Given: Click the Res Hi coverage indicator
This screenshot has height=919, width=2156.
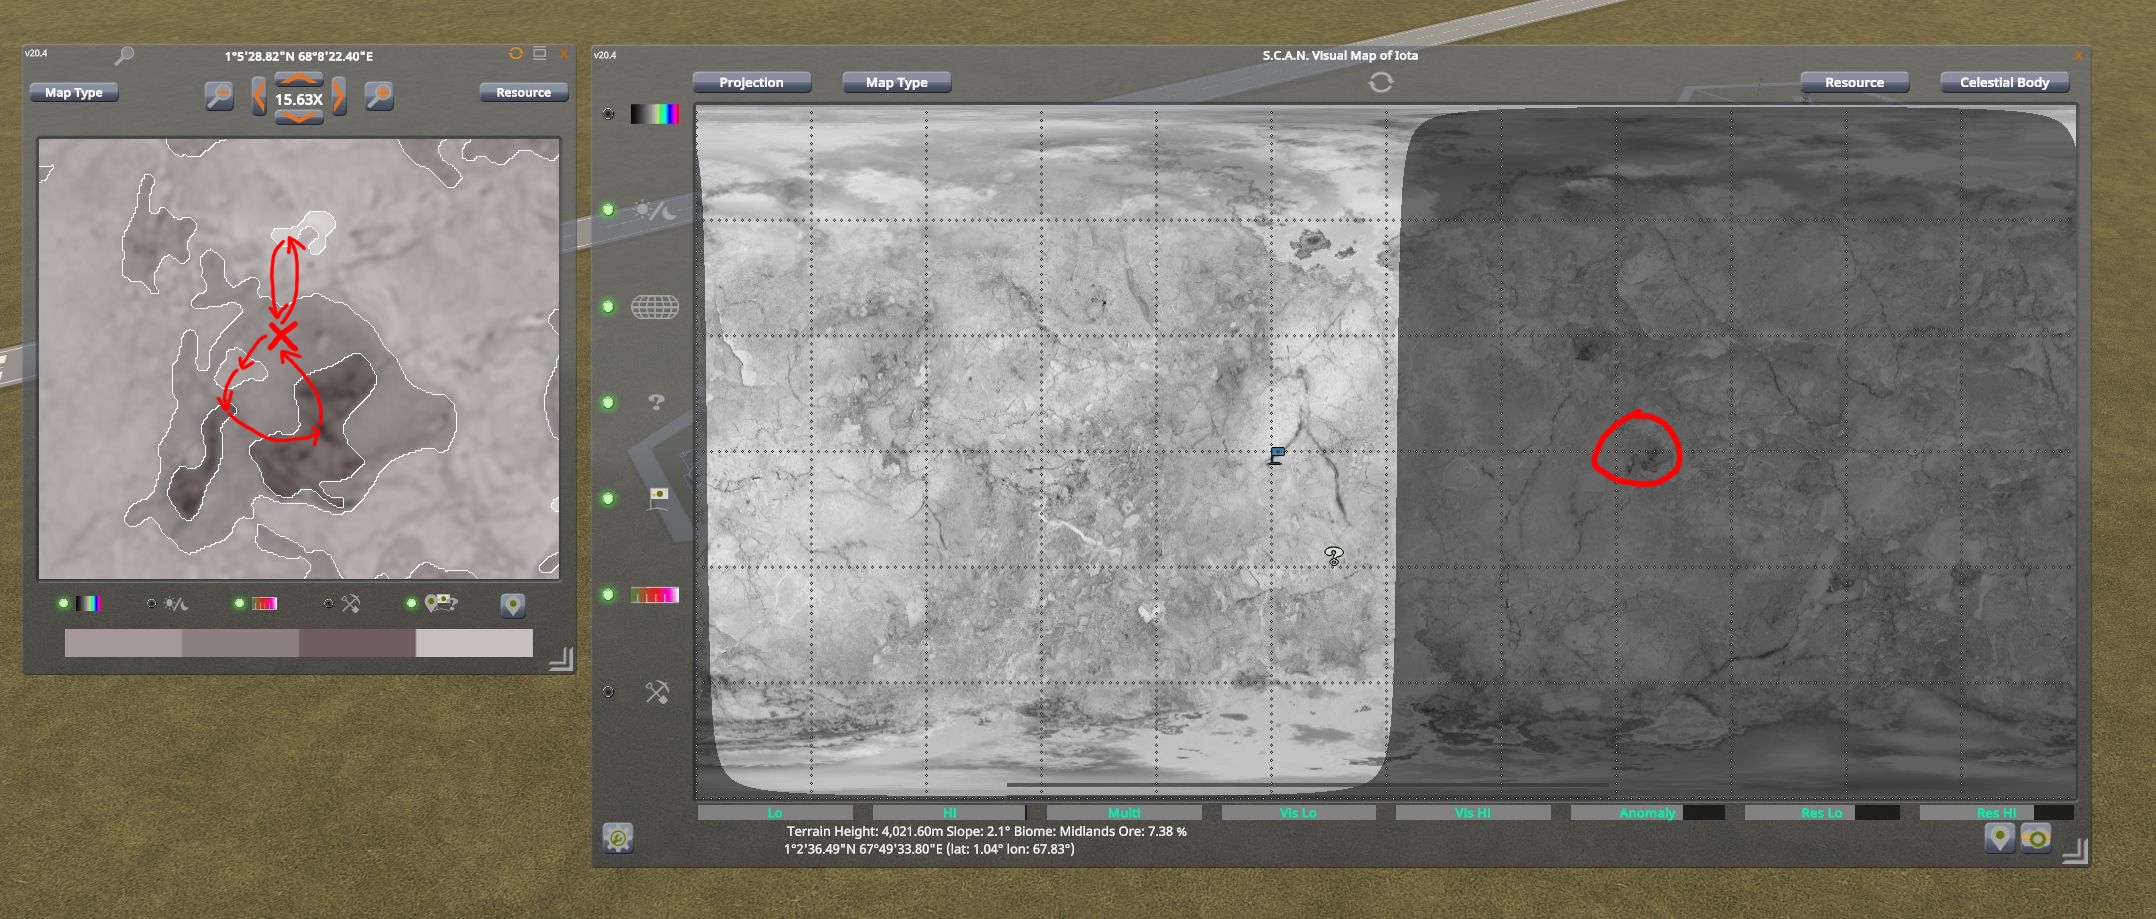Looking at the screenshot, I should 1997,813.
